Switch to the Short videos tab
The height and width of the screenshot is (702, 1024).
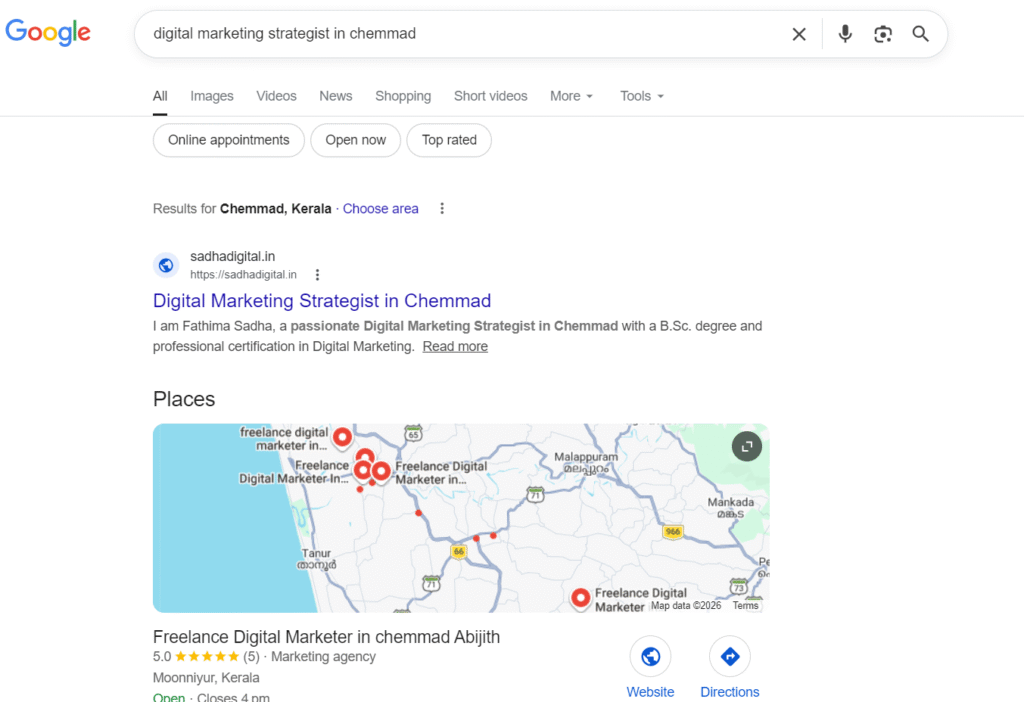[490, 96]
